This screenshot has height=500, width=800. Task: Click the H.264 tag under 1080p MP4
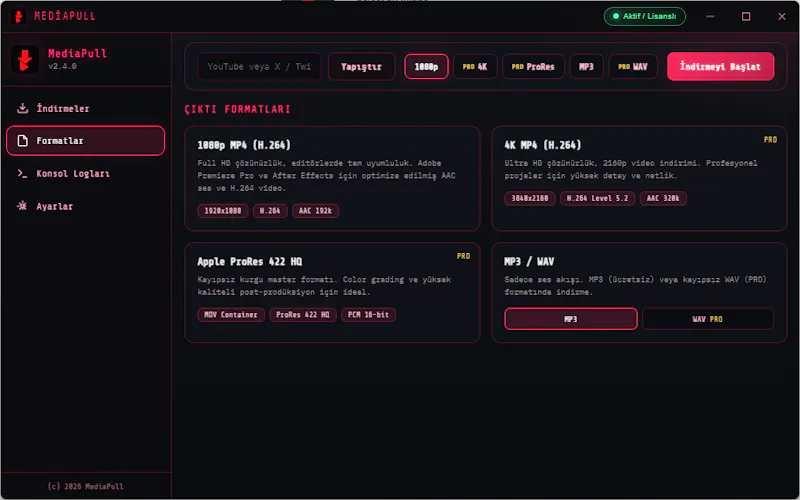[270, 211]
